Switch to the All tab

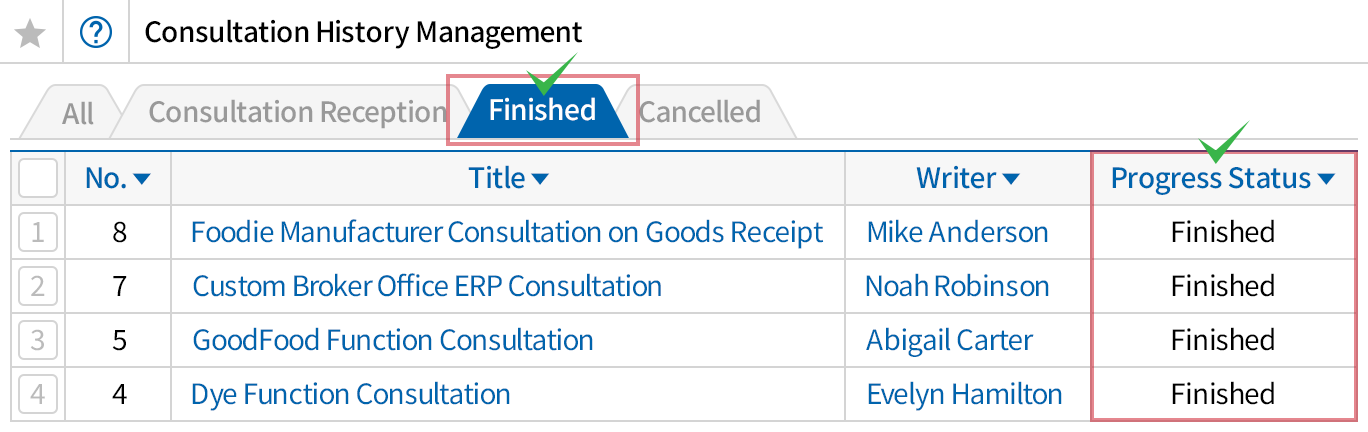77,112
